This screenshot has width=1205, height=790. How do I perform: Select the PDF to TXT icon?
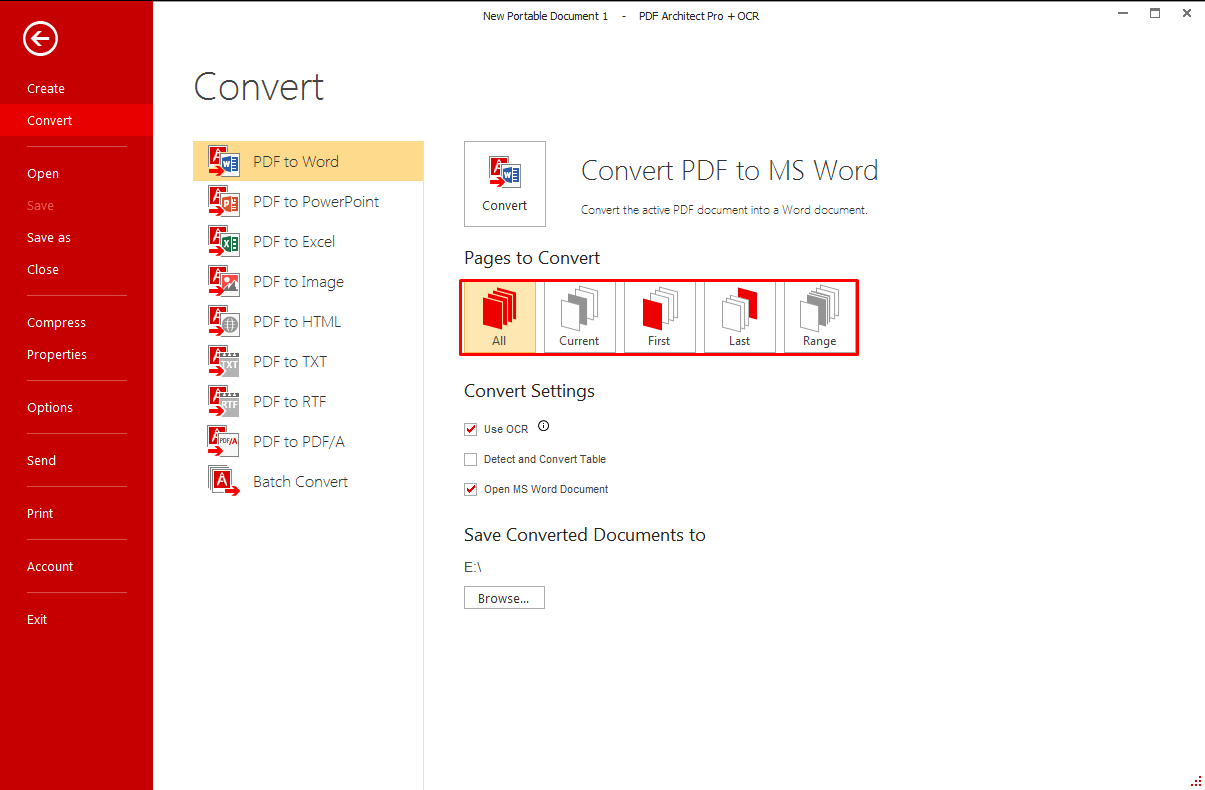[224, 361]
